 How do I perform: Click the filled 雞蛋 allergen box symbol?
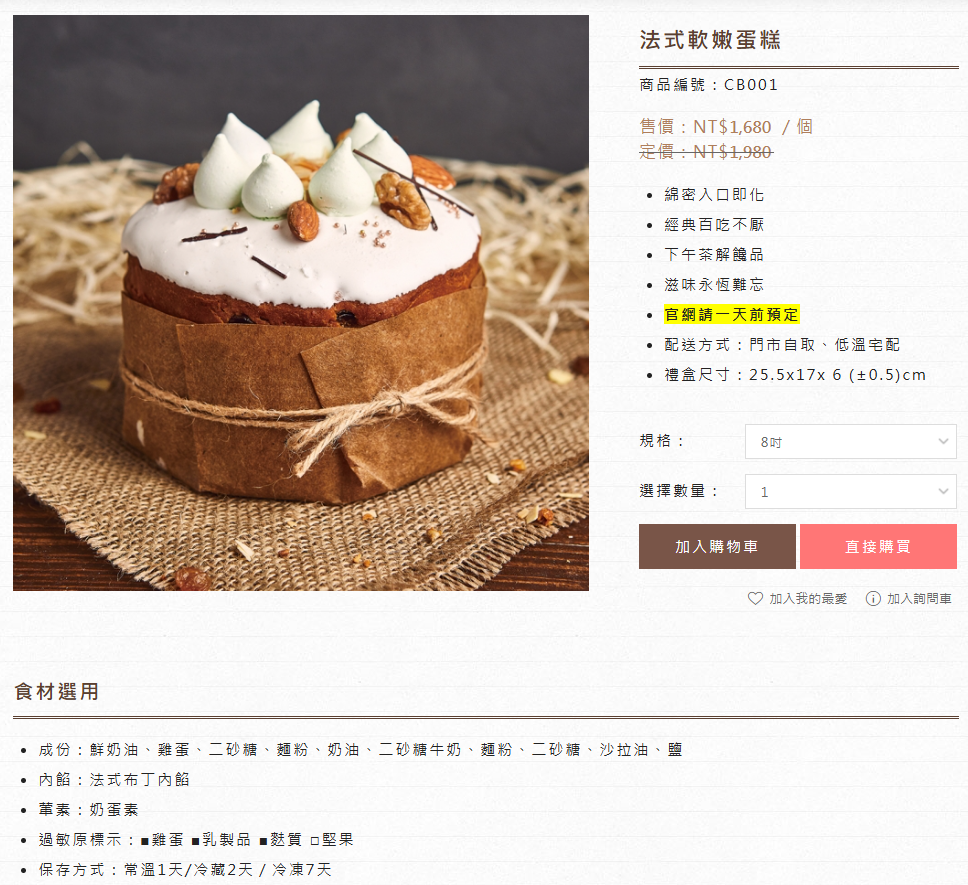(144, 841)
